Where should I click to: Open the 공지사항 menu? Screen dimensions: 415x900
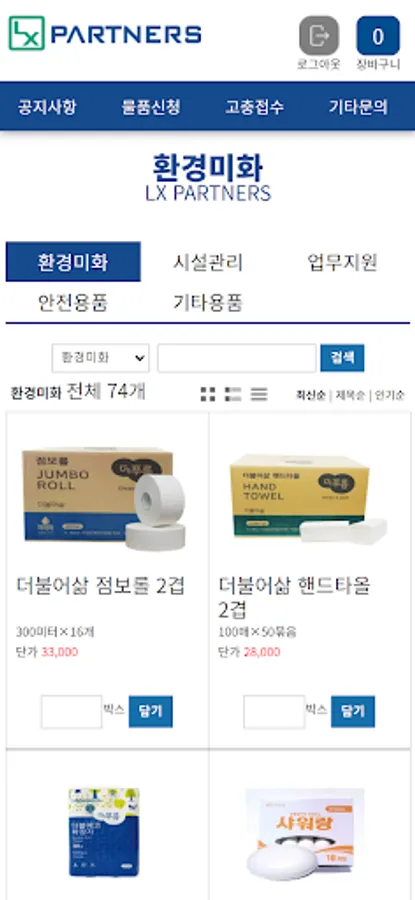(x=47, y=107)
